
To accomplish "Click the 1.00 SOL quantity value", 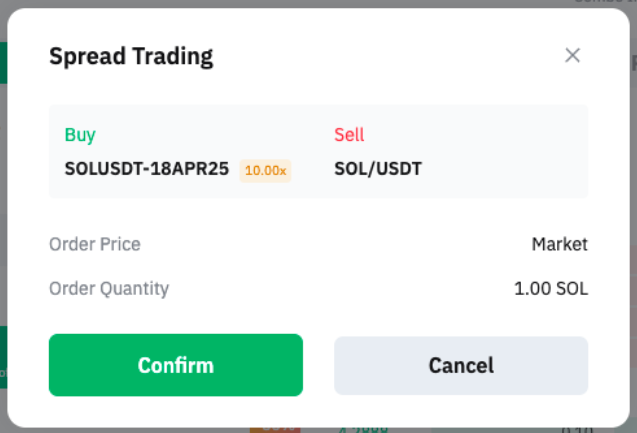I will (551, 289).
